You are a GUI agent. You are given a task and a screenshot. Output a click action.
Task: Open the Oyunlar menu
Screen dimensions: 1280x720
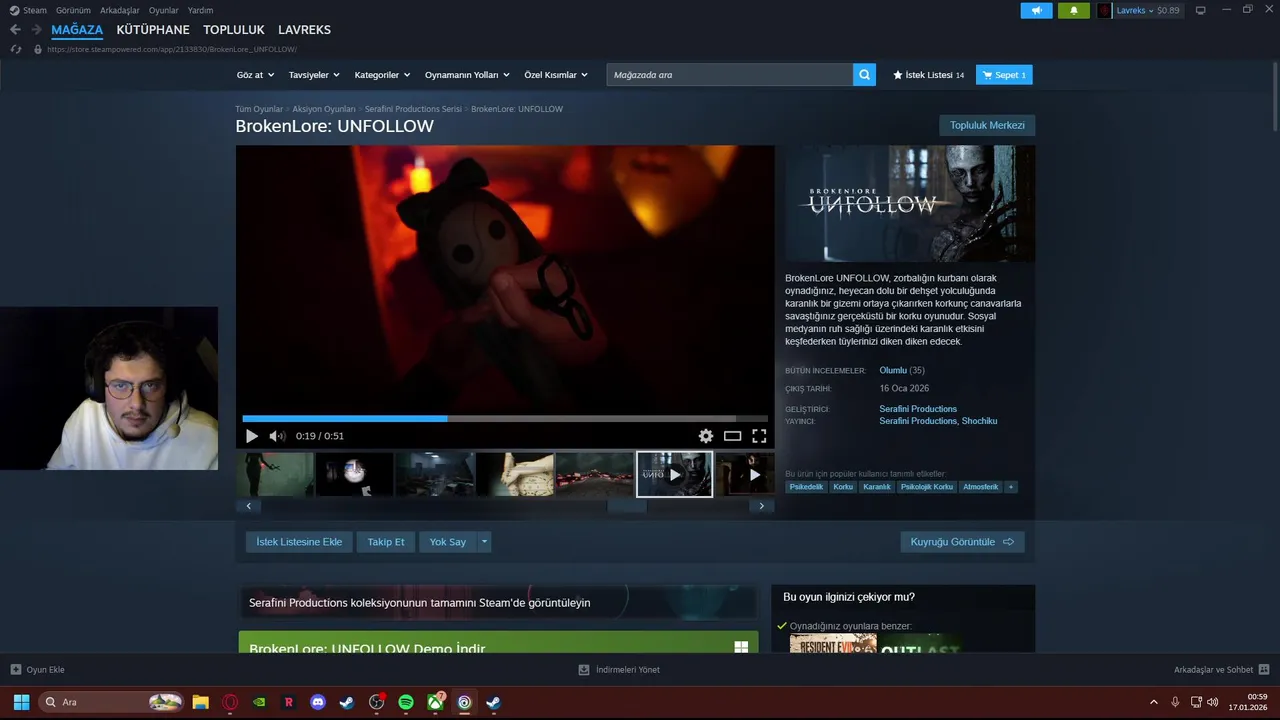(164, 10)
